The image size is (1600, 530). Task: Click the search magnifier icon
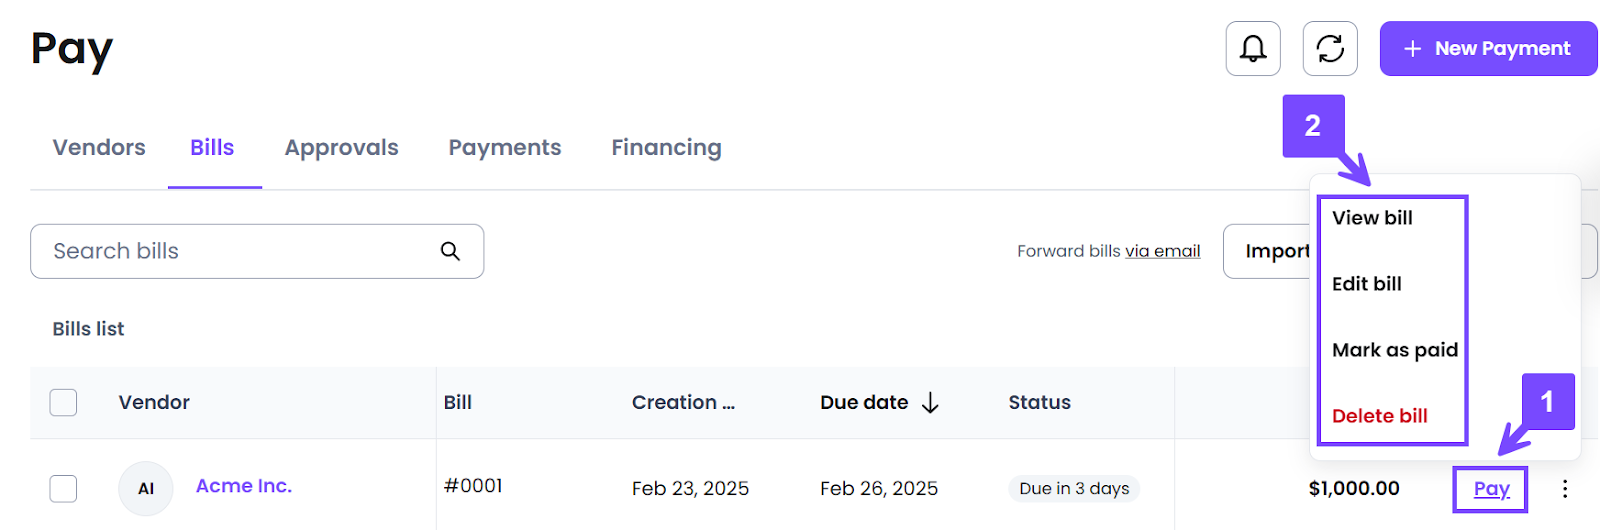pyautogui.click(x=450, y=251)
